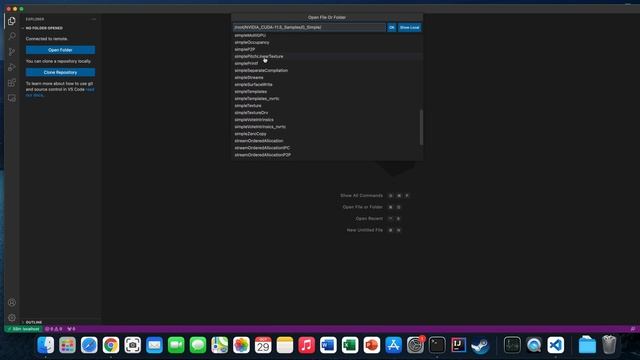Click the folder path input field
640x360 pixels.
[x=309, y=27]
